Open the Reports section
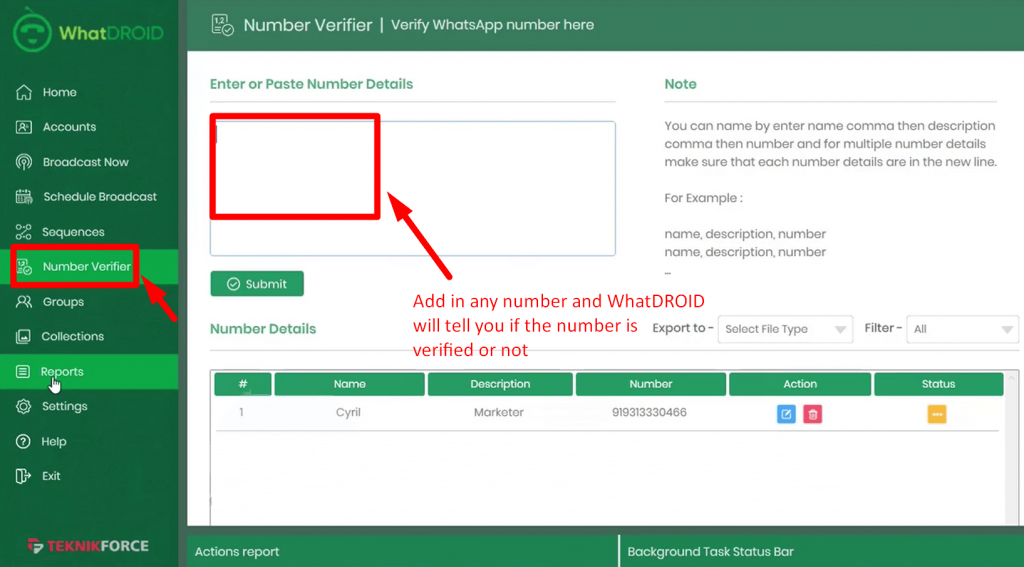The height and width of the screenshot is (567, 1024). (62, 372)
